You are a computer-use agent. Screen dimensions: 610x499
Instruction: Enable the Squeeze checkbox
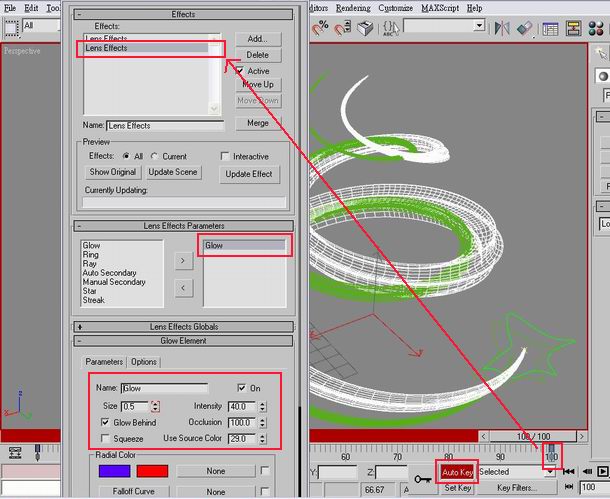(105, 439)
